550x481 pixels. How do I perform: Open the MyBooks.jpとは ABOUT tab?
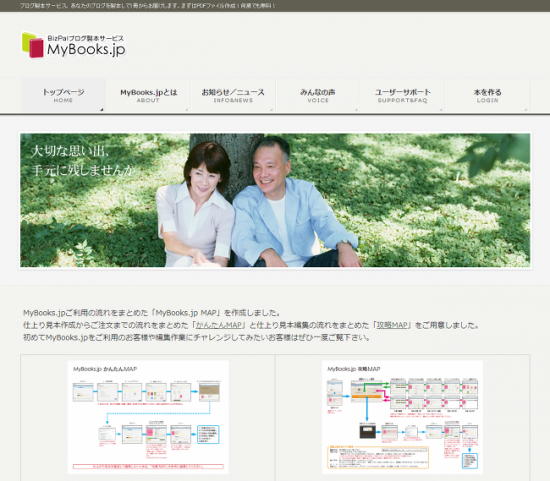click(148, 95)
